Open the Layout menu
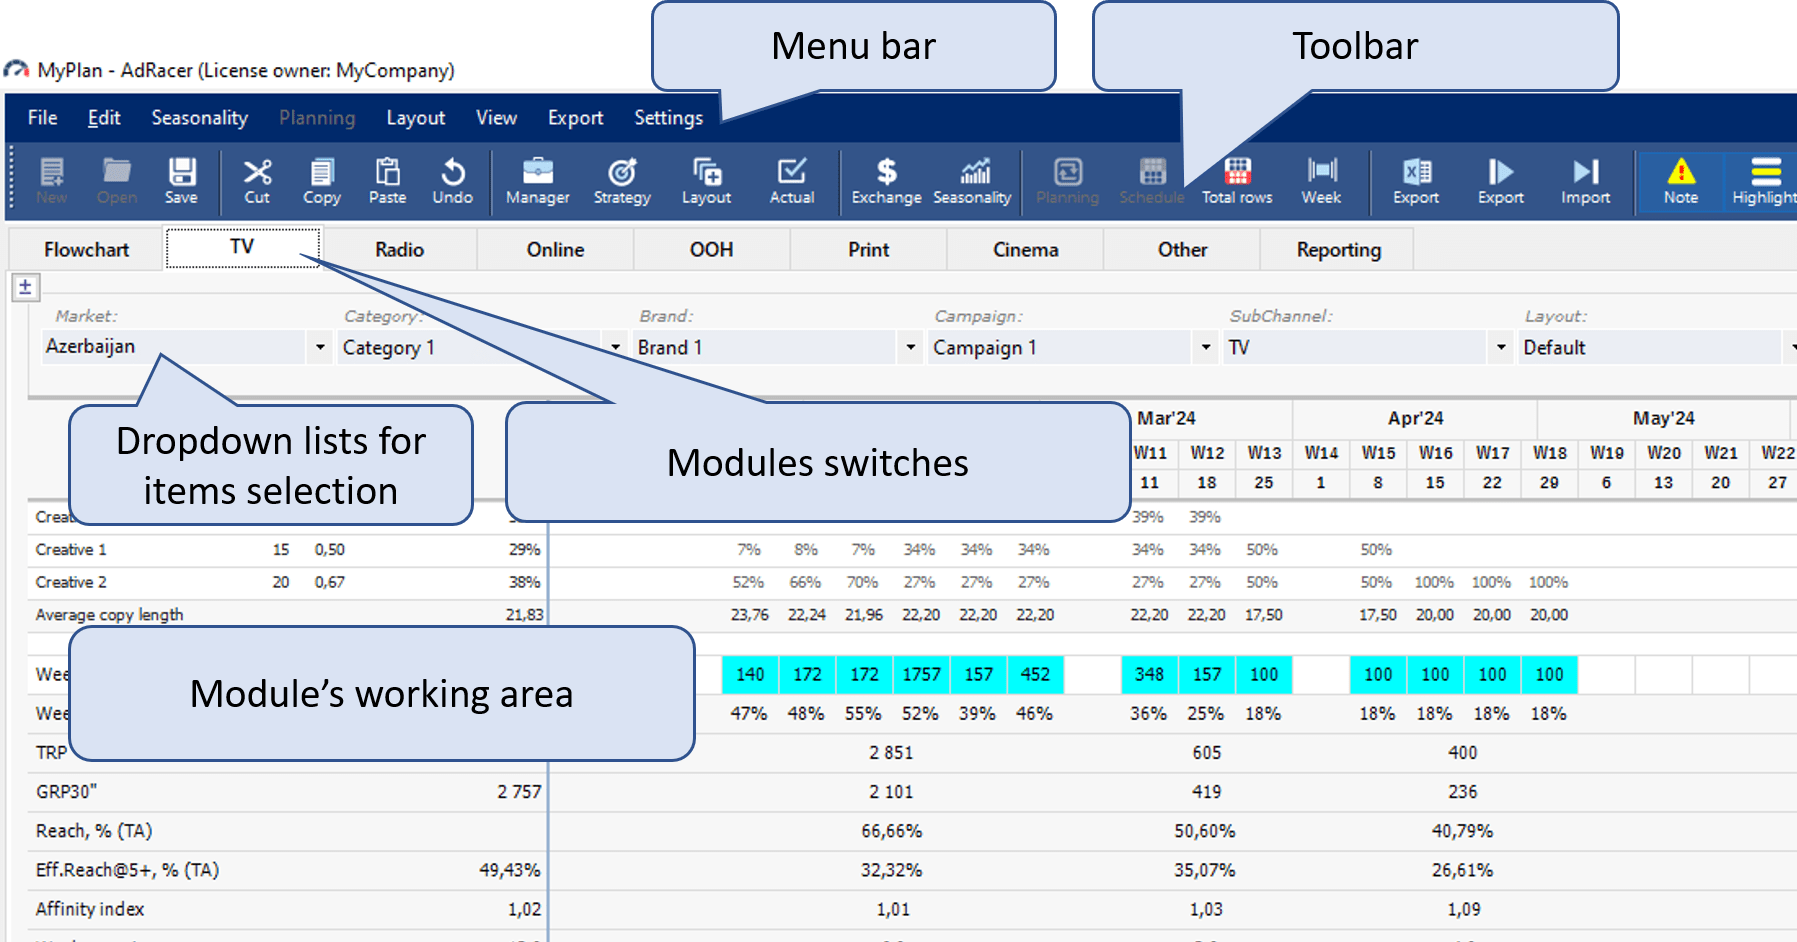The image size is (1797, 942). (415, 117)
